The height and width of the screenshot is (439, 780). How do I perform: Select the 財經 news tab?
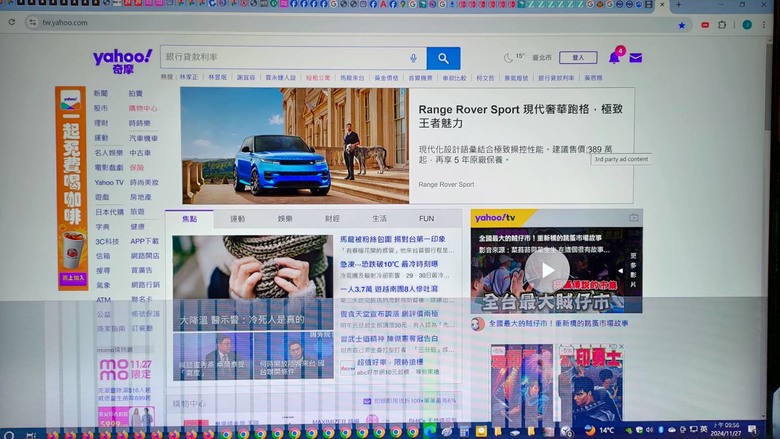[x=332, y=219]
